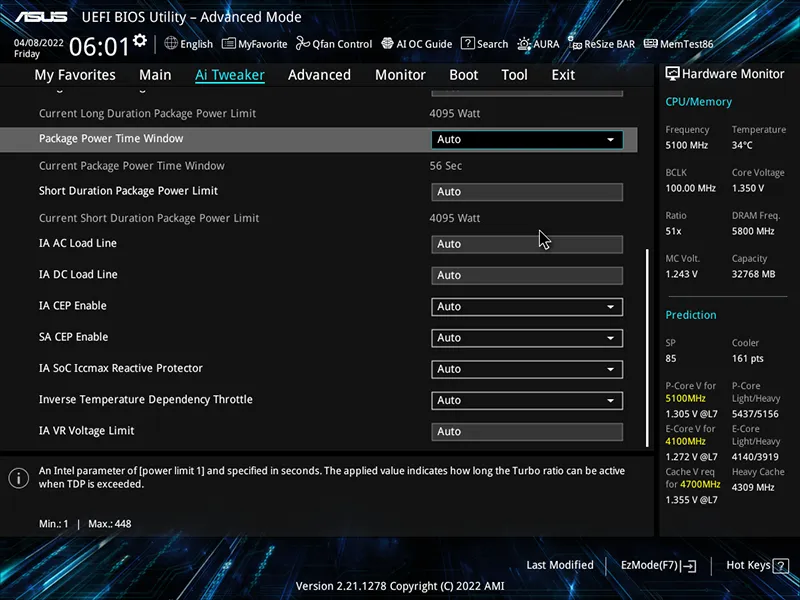Click the info icon beside help text
800x600 pixels.
tap(19, 478)
